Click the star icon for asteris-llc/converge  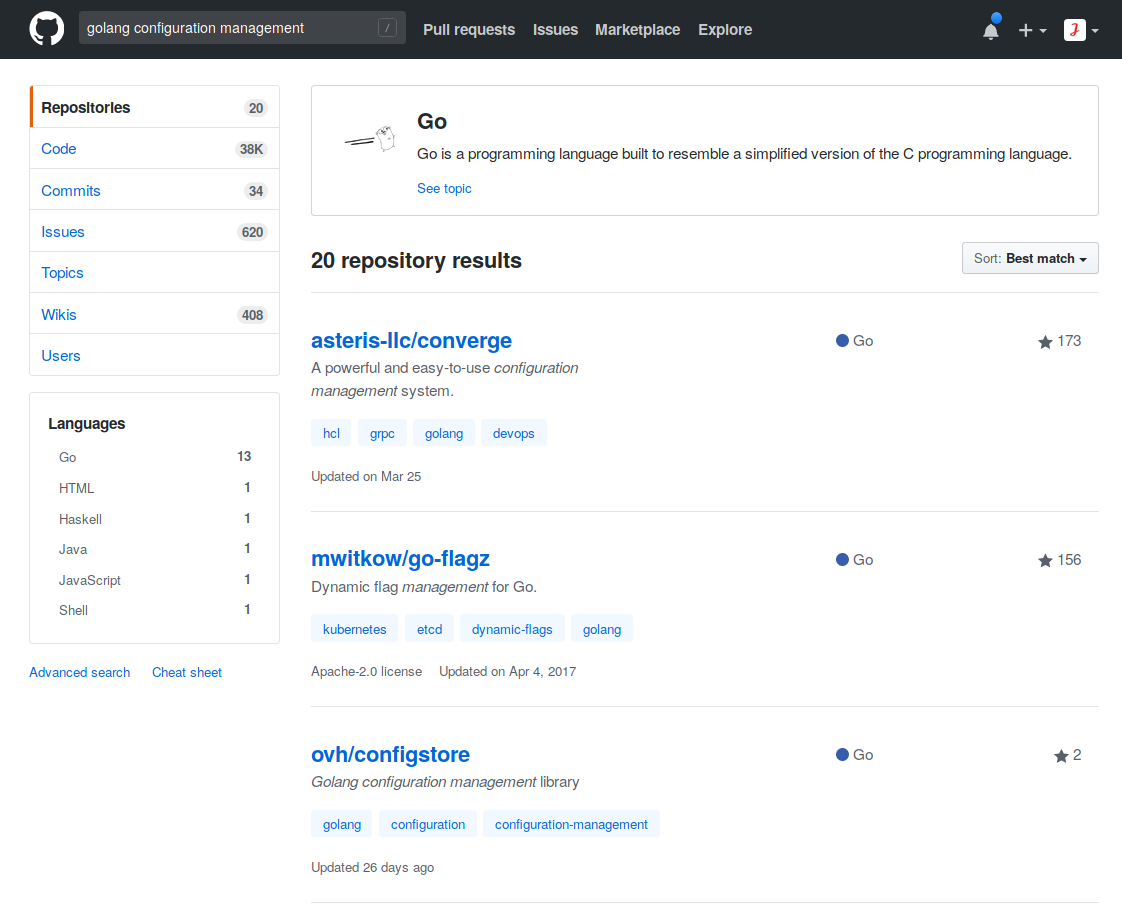point(1045,342)
